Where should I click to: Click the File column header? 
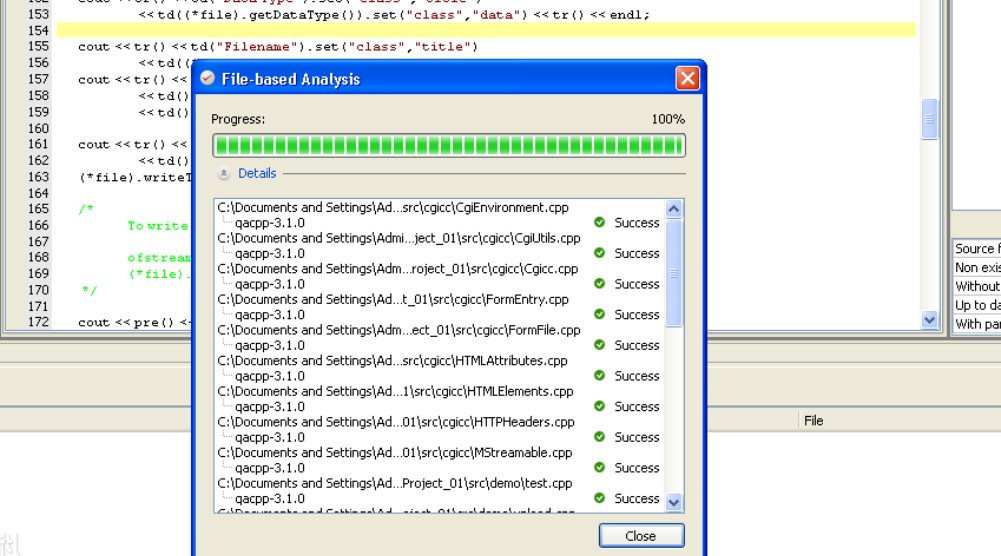tap(814, 421)
